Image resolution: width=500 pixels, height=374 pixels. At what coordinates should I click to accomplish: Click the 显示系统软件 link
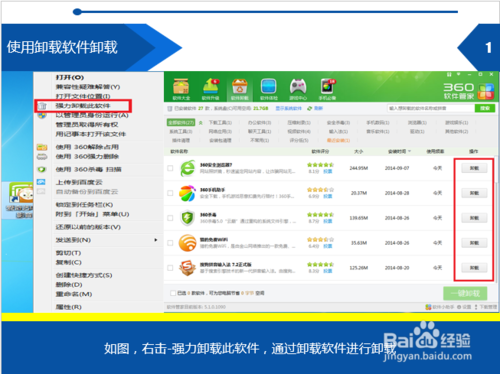point(289,108)
